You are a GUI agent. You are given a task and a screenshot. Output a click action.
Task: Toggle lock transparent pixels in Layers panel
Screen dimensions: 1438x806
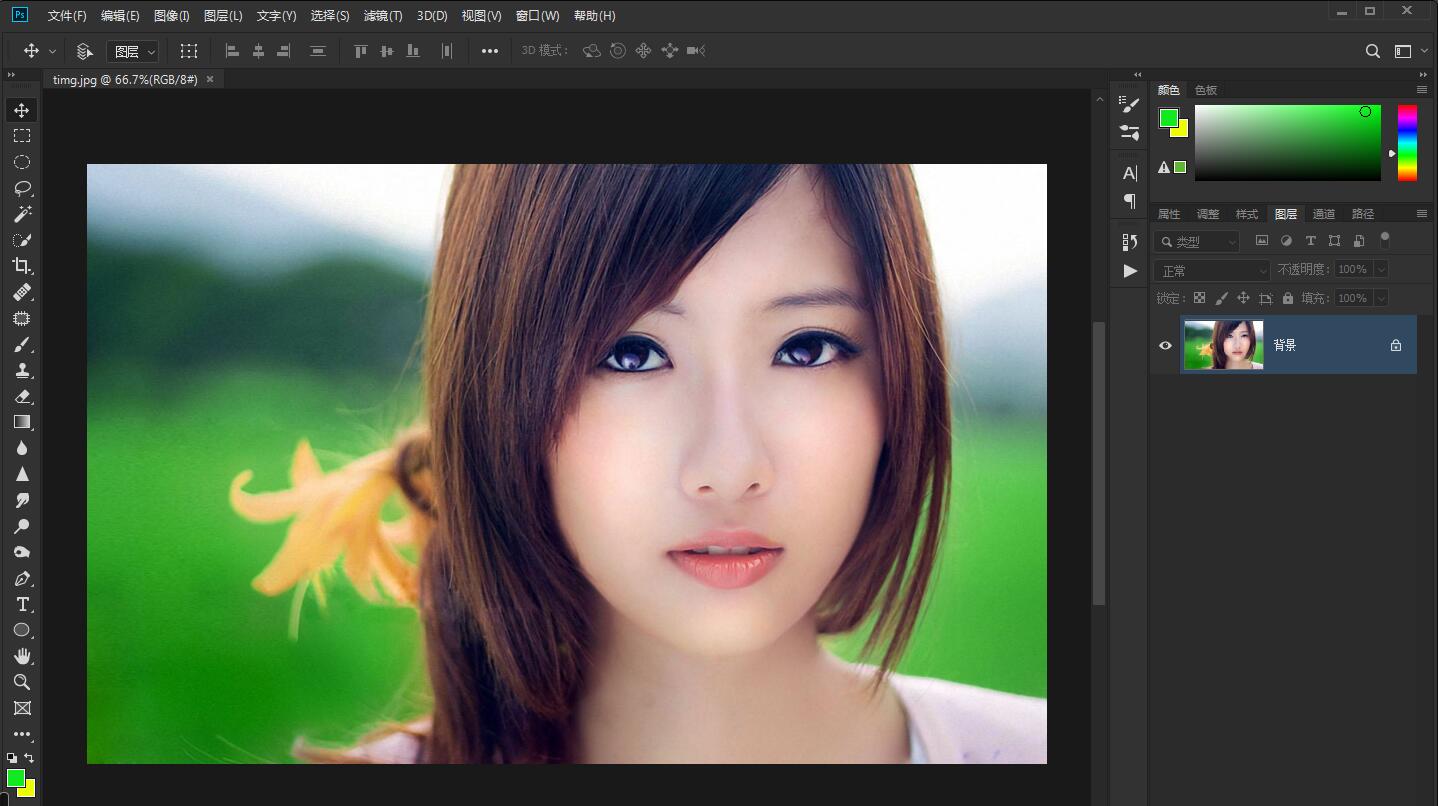pos(1199,298)
